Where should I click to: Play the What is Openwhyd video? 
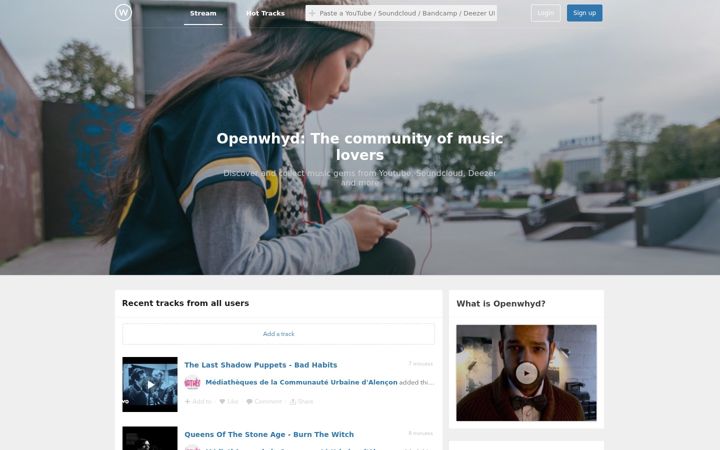[x=526, y=373]
